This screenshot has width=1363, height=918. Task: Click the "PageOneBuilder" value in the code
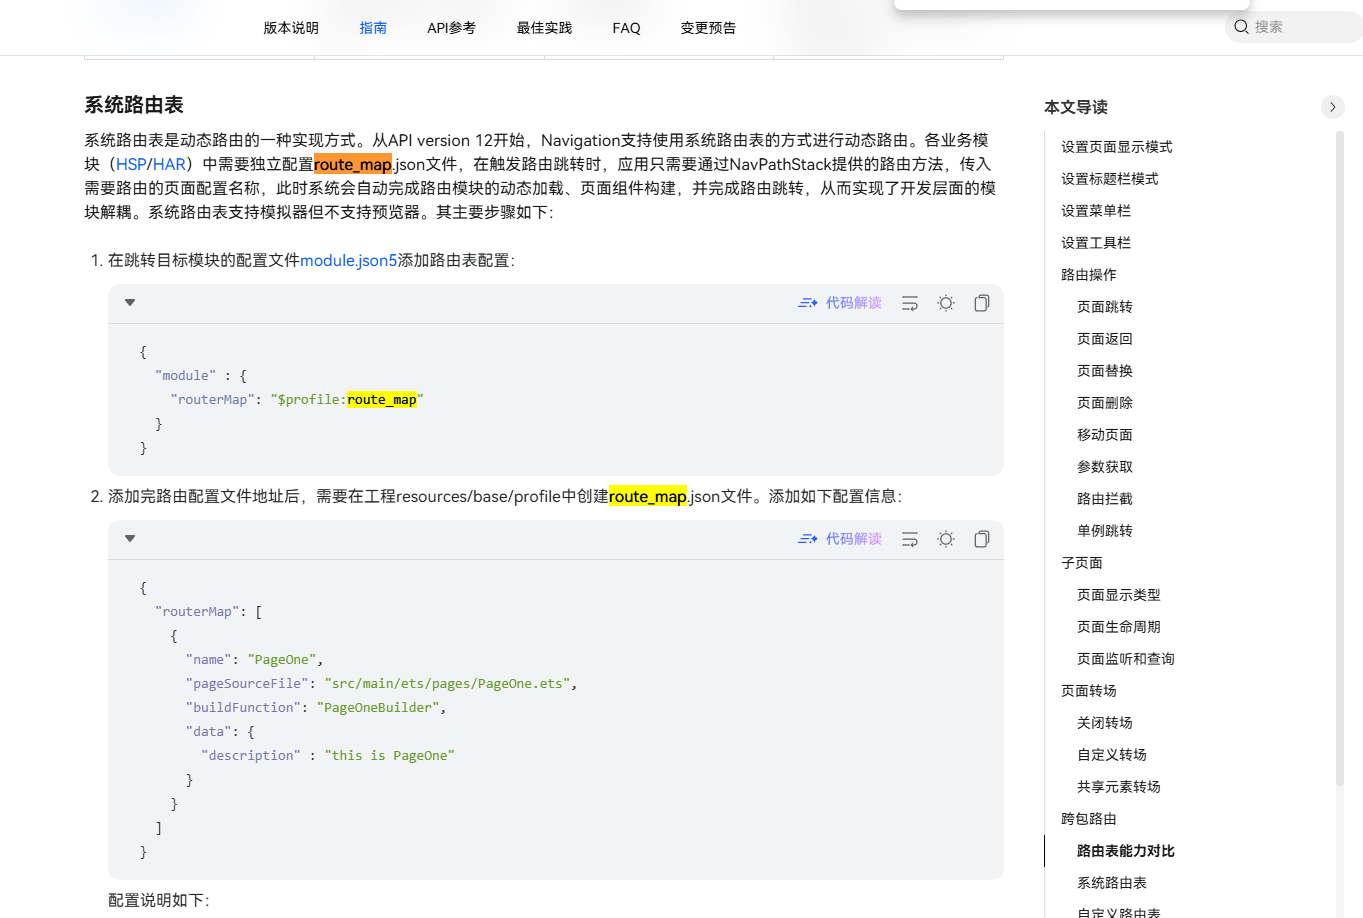pyautogui.click(x=378, y=707)
